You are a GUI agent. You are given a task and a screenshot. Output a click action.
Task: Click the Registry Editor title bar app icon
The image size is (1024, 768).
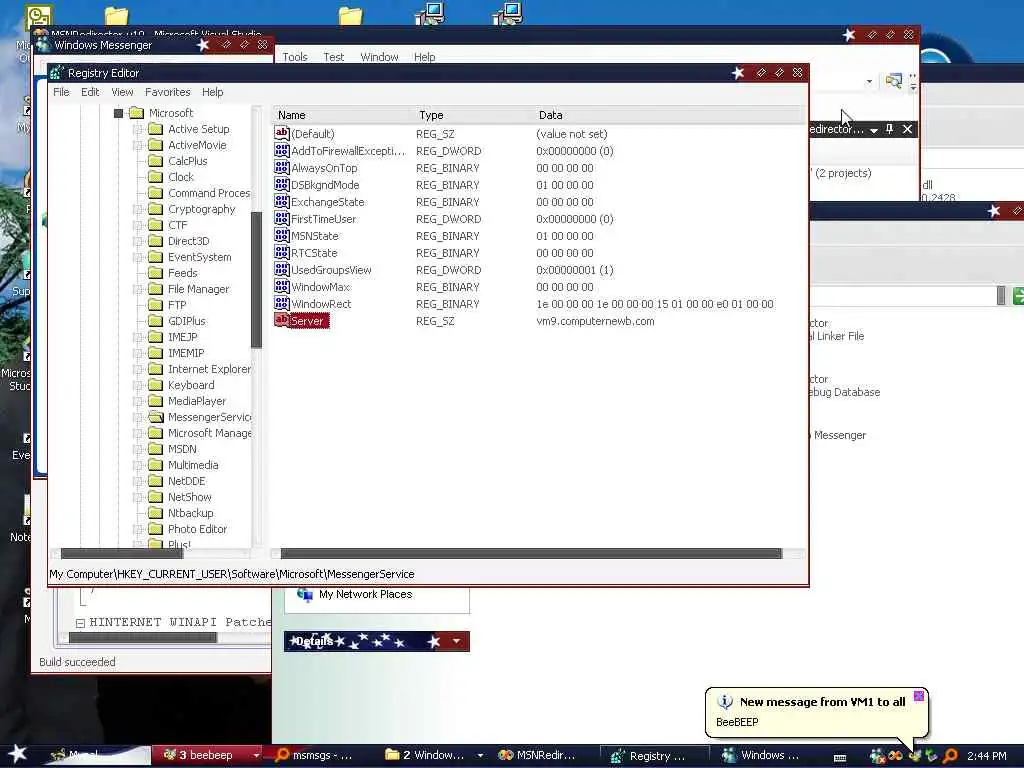[x=57, y=72]
